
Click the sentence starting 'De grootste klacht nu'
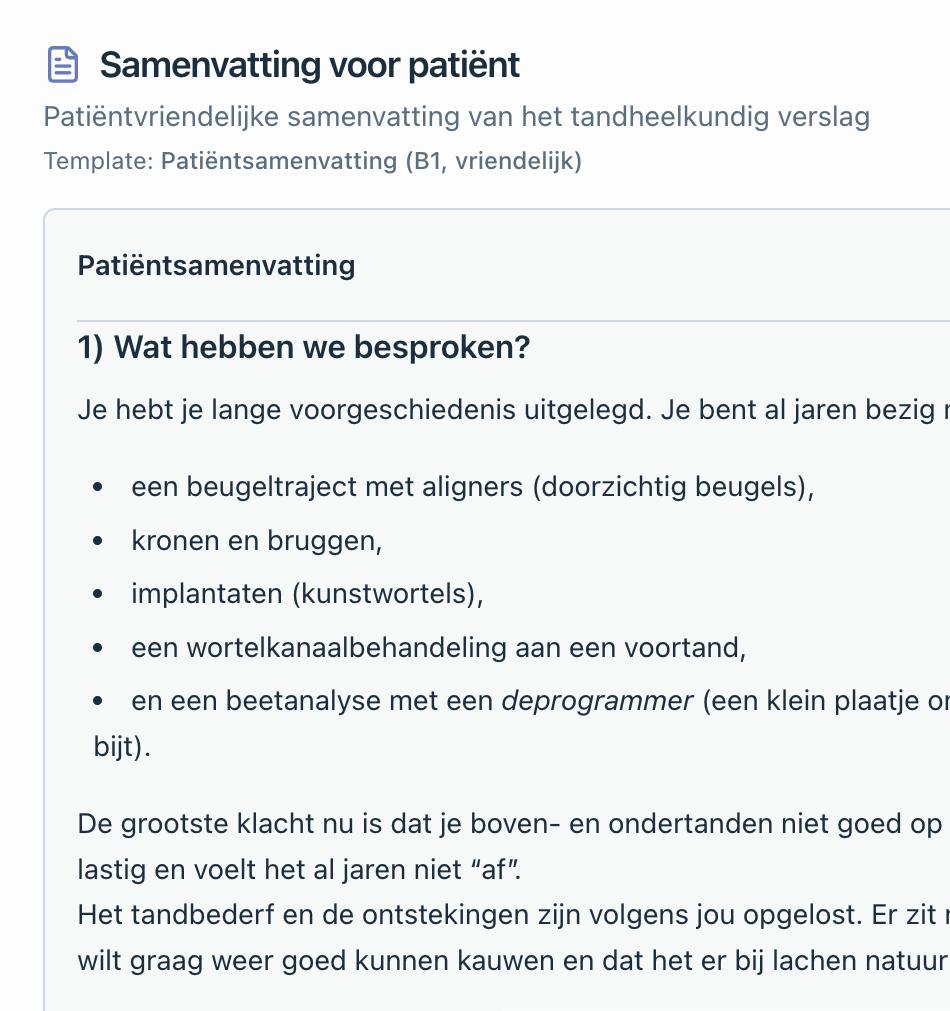(513, 824)
